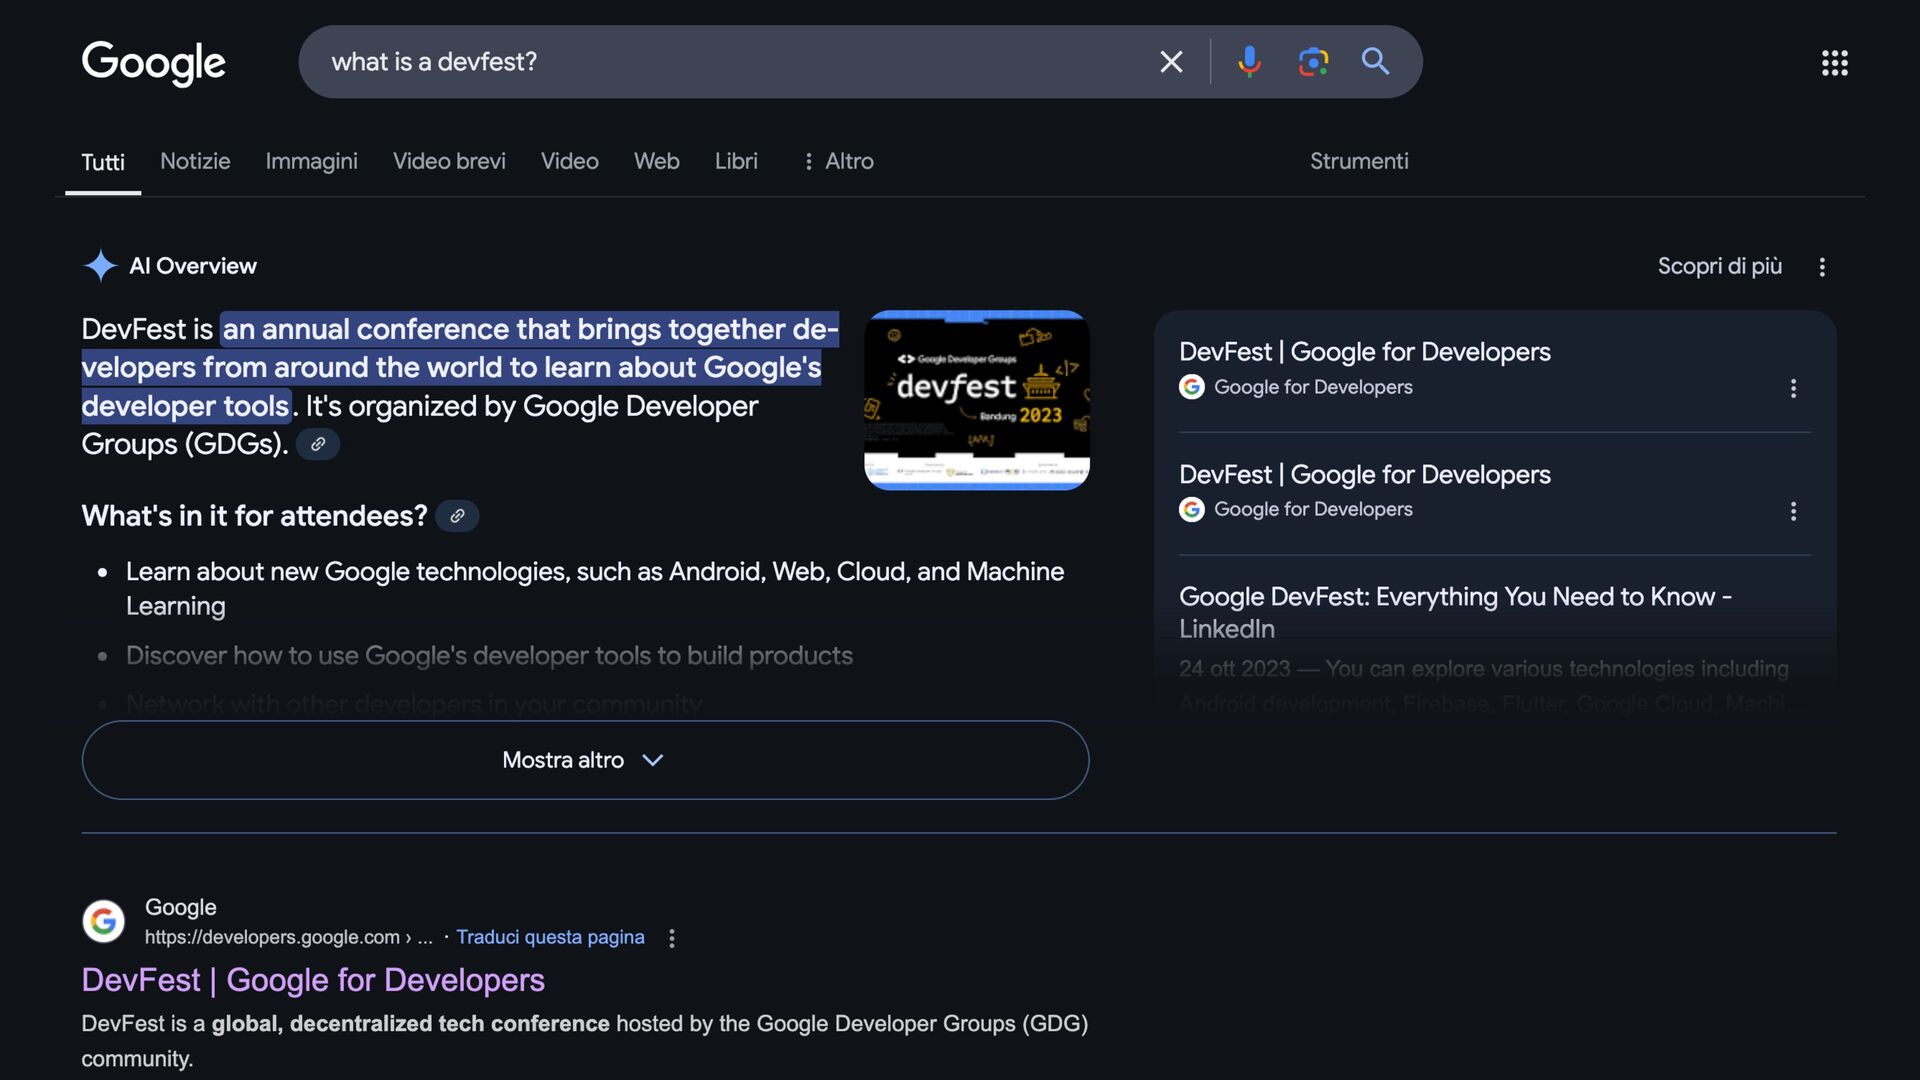The width and height of the screenshot is (1920, 1080).
Task: Click the Google favicon of developers.google.com result
Action: [x=103, y=921]
